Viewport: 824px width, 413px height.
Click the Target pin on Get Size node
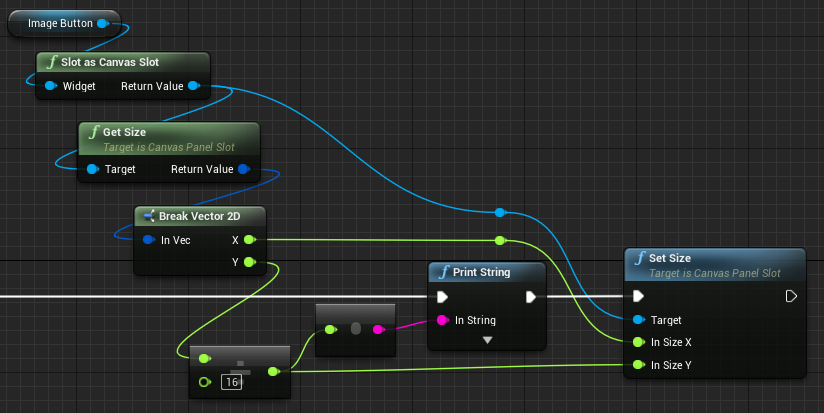pyautogui.click(x=92, y=169)
